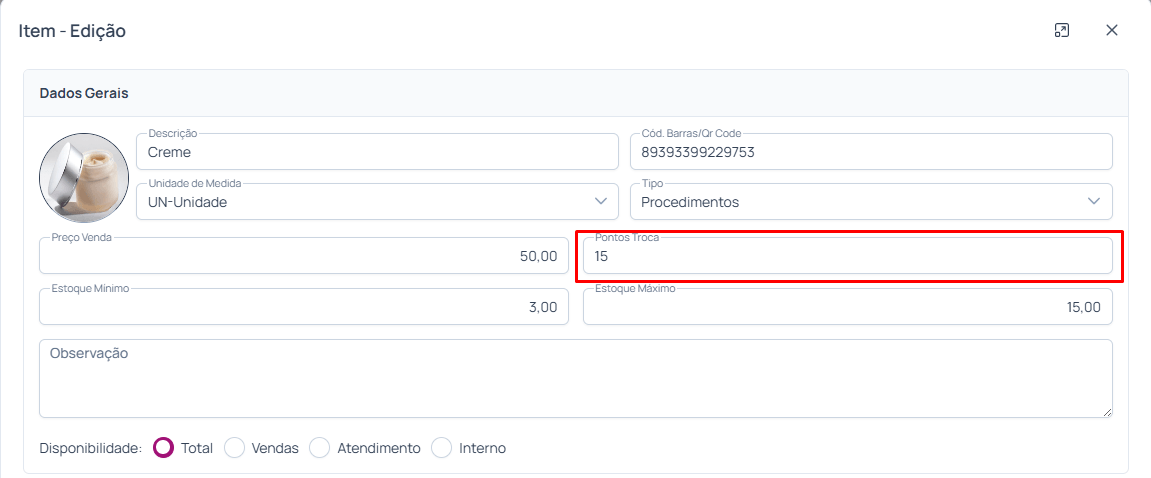Click inside the Observação text area
The image size is (1151, 478).
[x=576, y=378]
